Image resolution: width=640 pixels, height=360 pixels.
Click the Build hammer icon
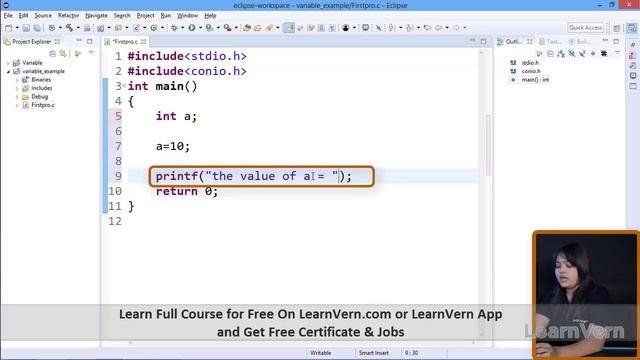pyautogui.click(x=69, y=28)
